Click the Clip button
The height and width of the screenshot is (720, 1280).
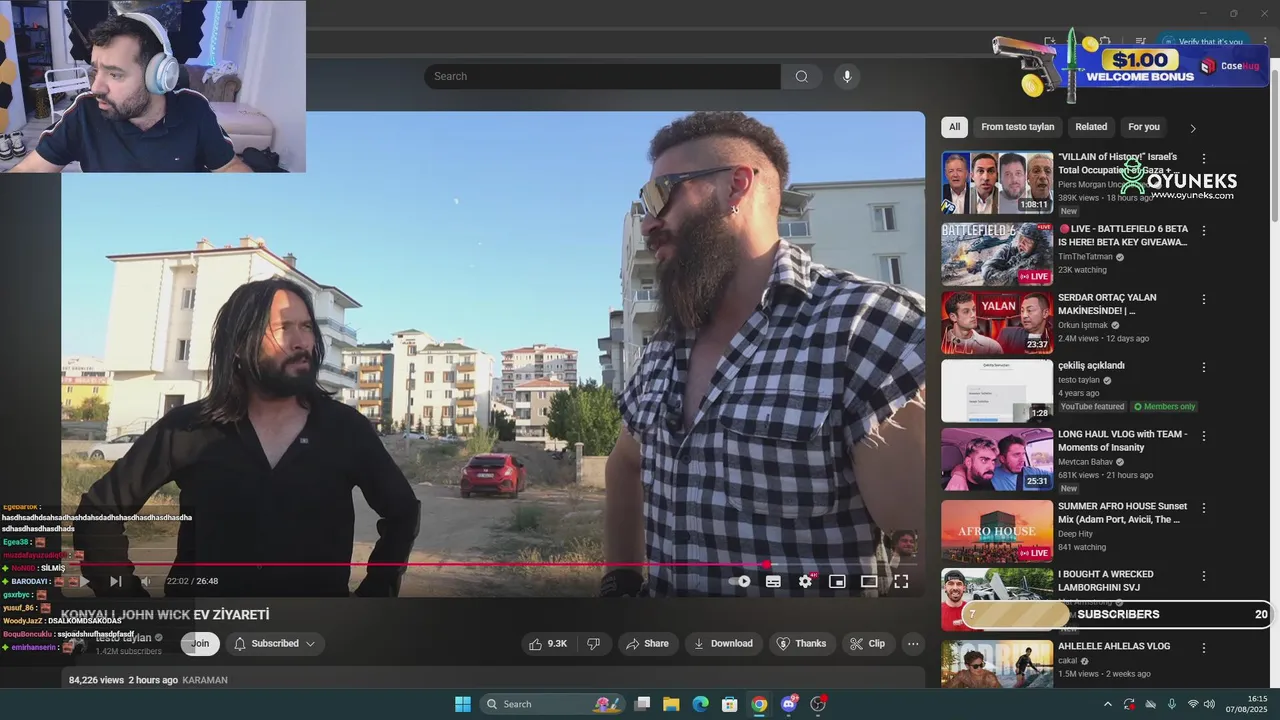click(x=868, y=644)
